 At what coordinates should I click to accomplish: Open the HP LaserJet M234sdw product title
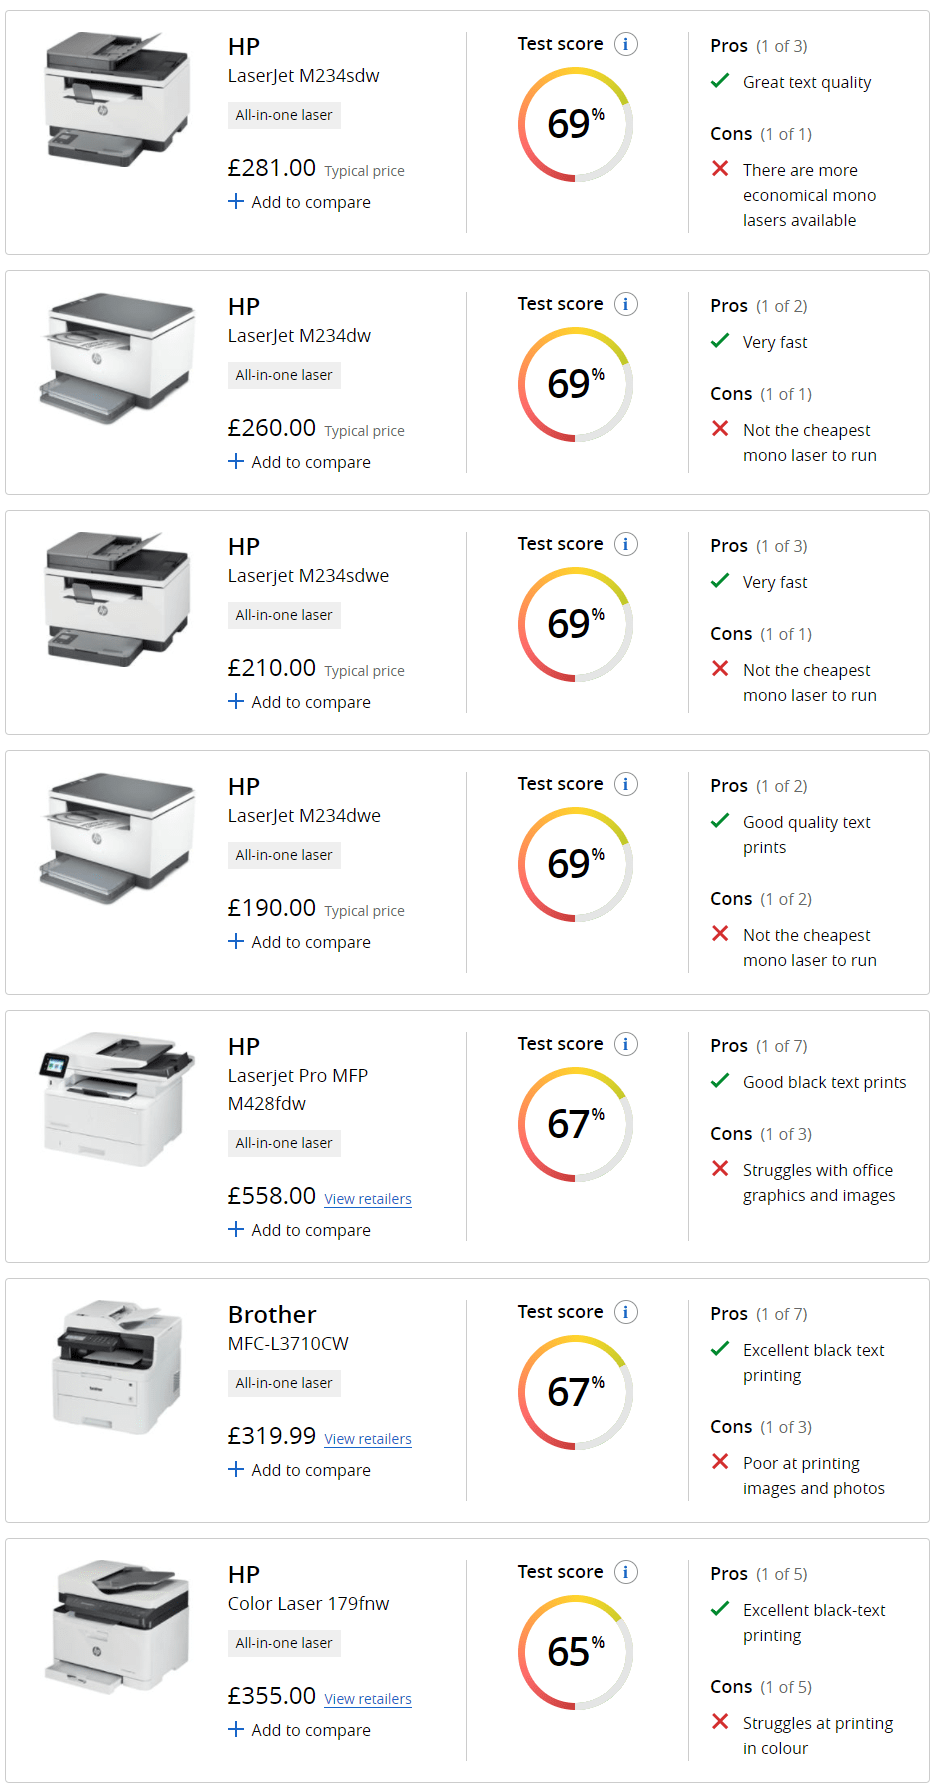tap(303, 76)
